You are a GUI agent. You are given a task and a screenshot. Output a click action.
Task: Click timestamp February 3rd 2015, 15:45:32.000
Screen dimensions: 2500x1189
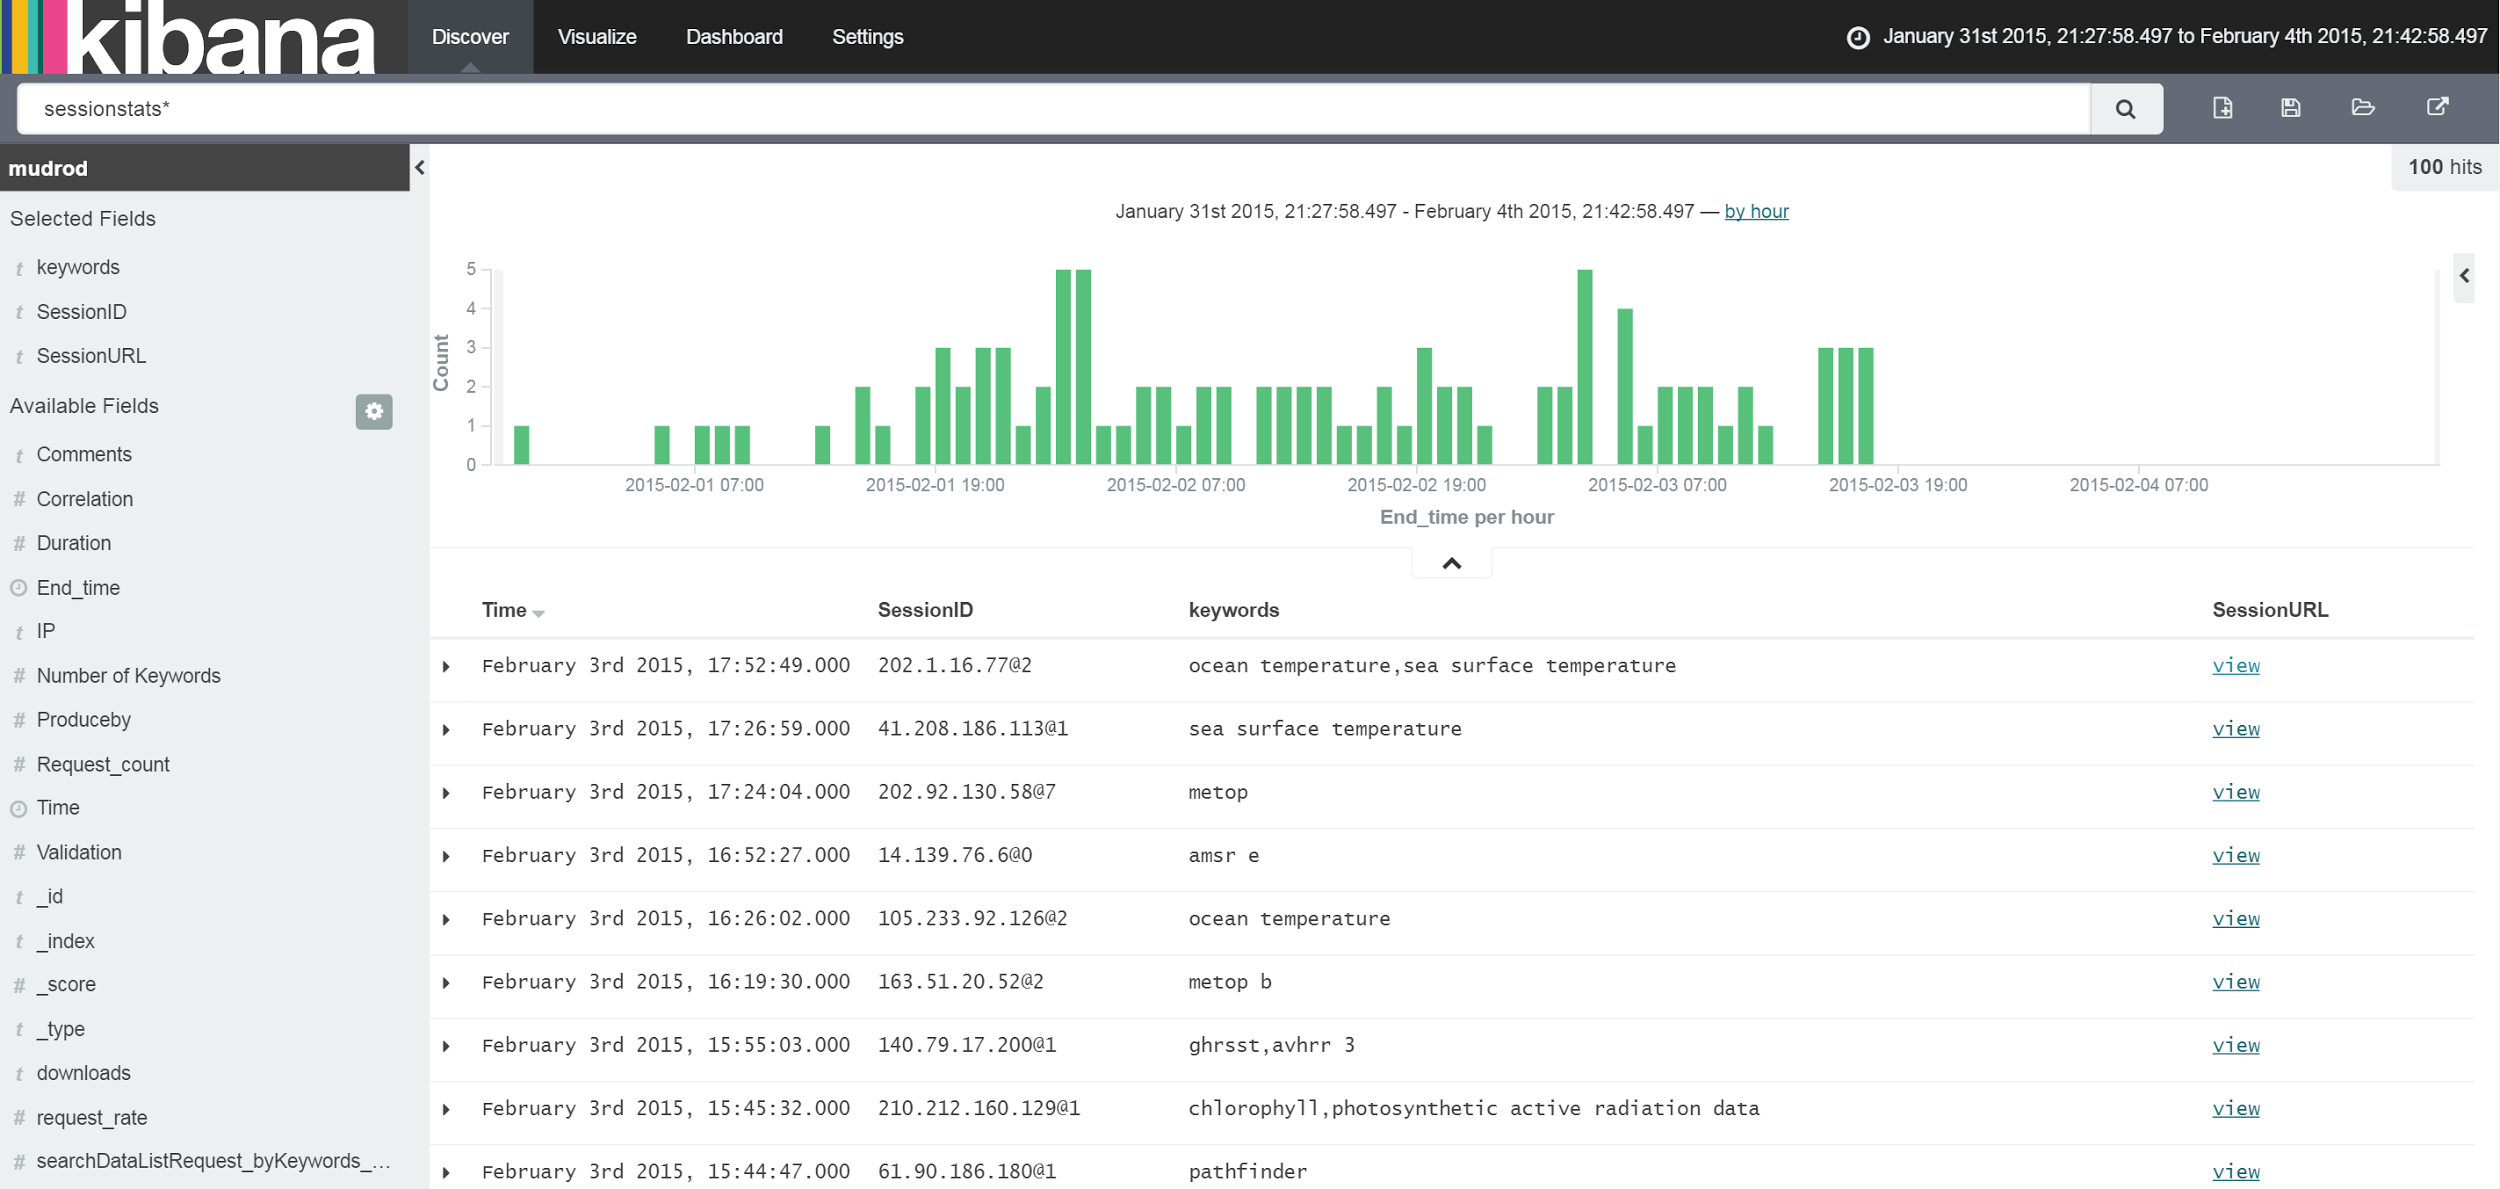point(666,1108)
